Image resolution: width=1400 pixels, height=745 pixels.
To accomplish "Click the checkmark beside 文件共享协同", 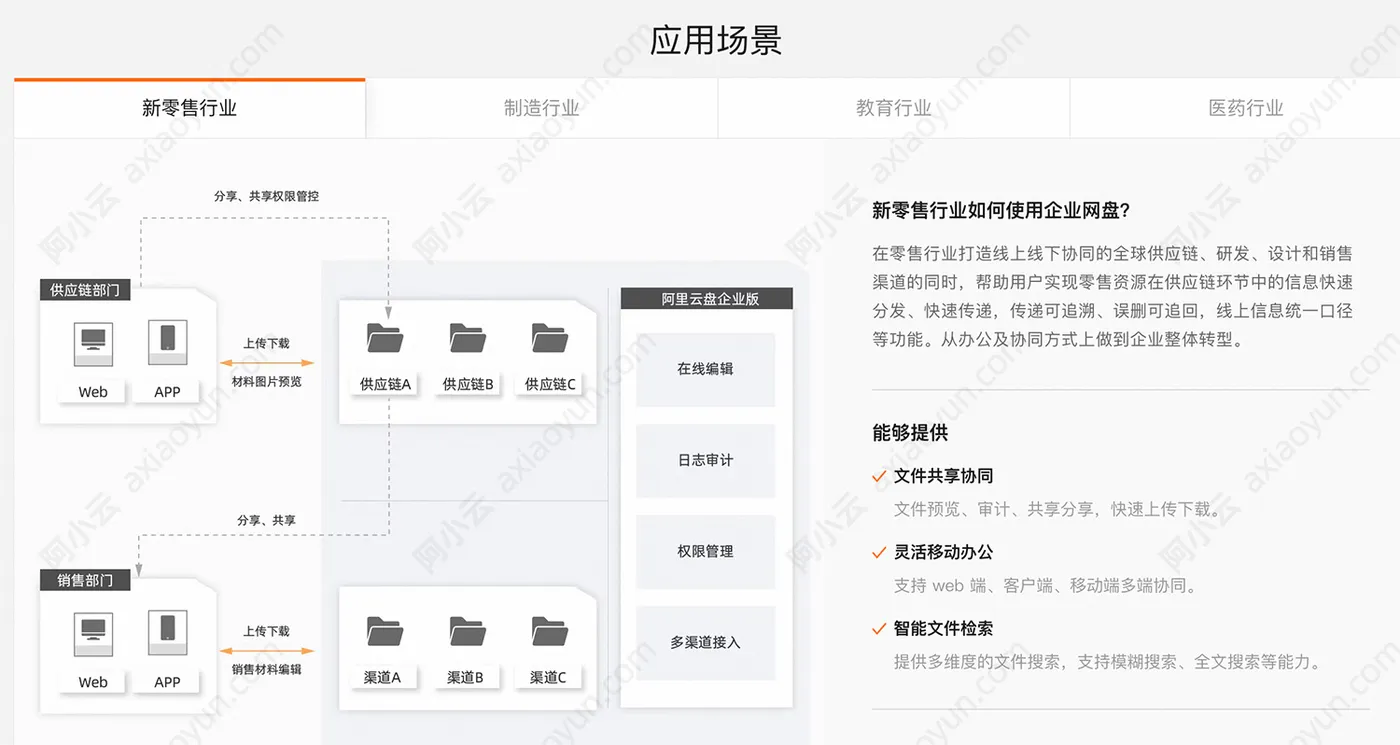I will tap(880, 477).
